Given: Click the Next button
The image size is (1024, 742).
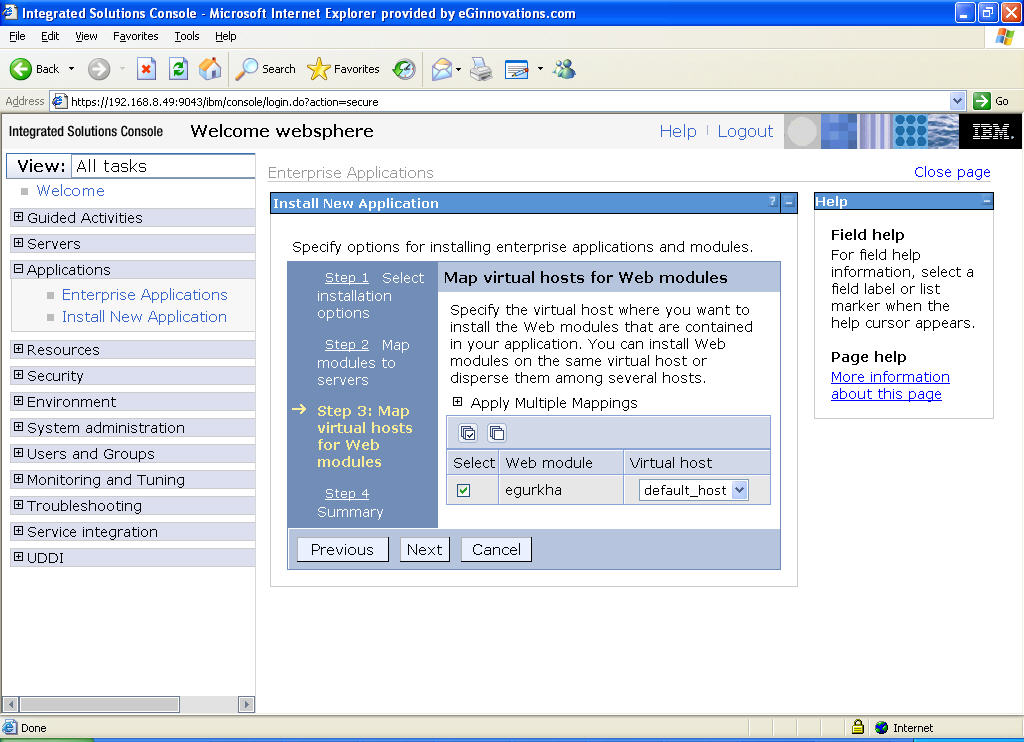Looking at the screenshot, I should click(424, 549).
